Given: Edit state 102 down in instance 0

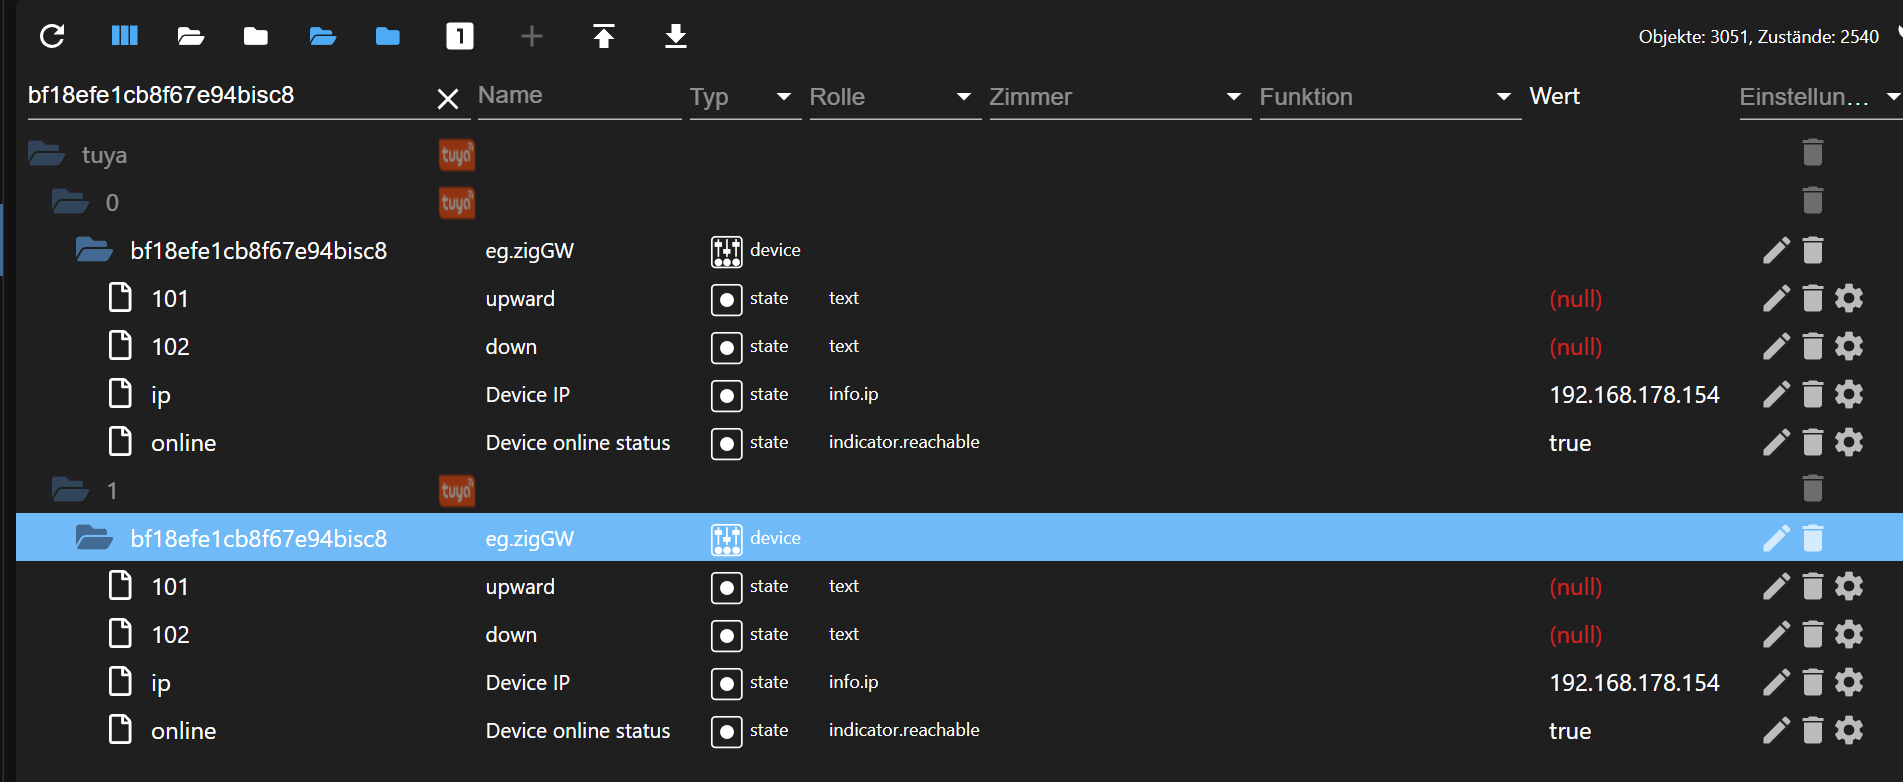Looking at the screenshot, I should coord(1776,346).
